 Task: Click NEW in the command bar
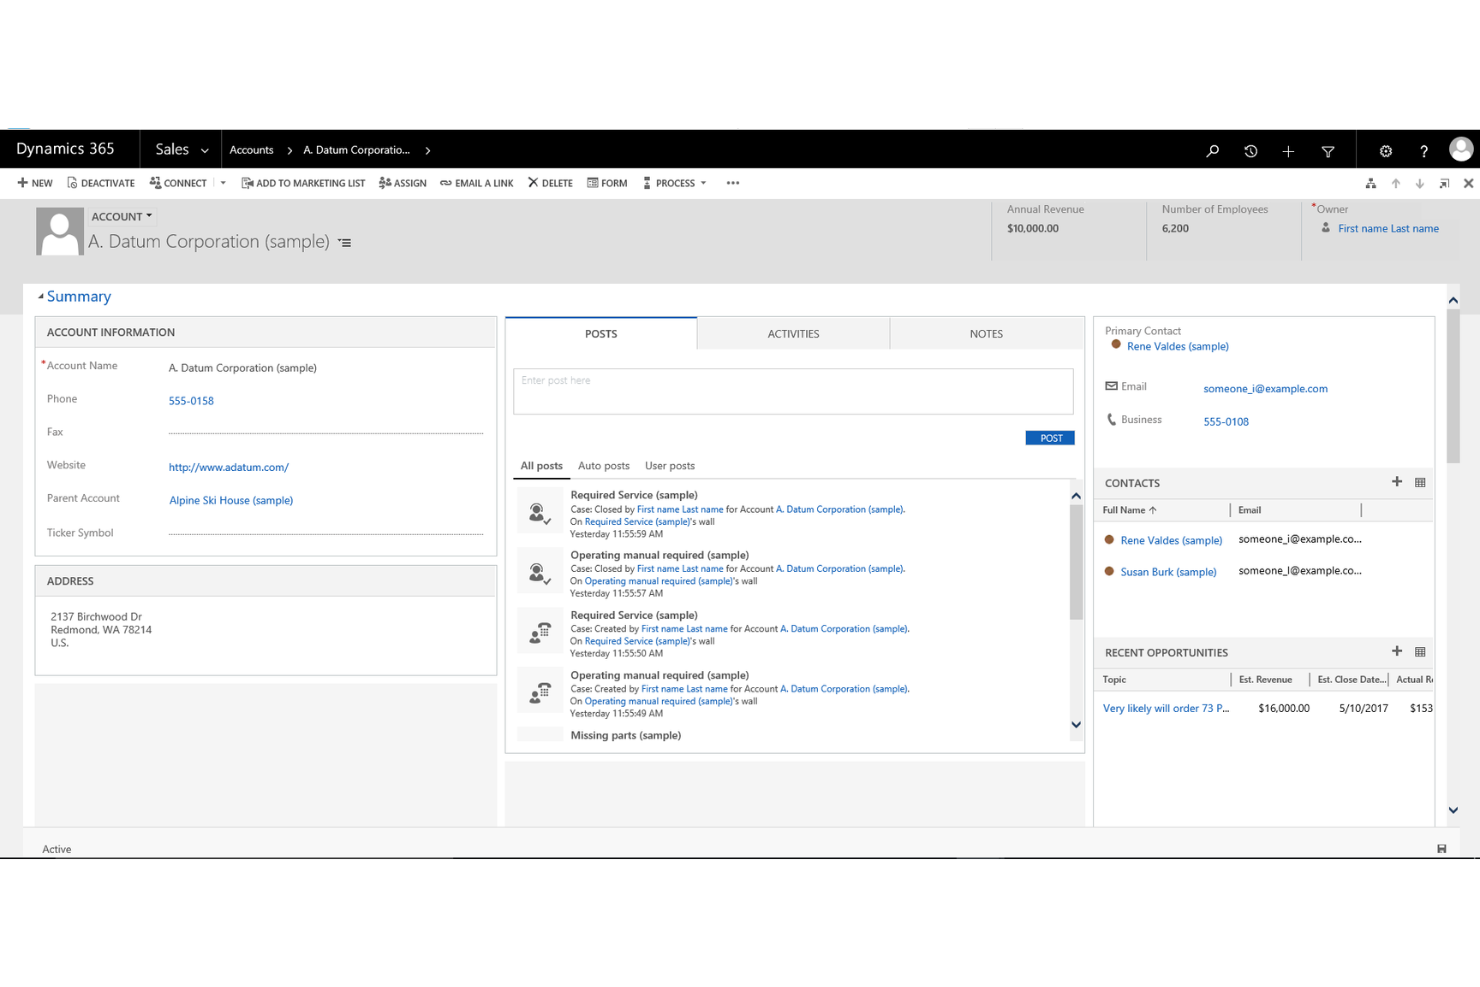click(35, 183)
